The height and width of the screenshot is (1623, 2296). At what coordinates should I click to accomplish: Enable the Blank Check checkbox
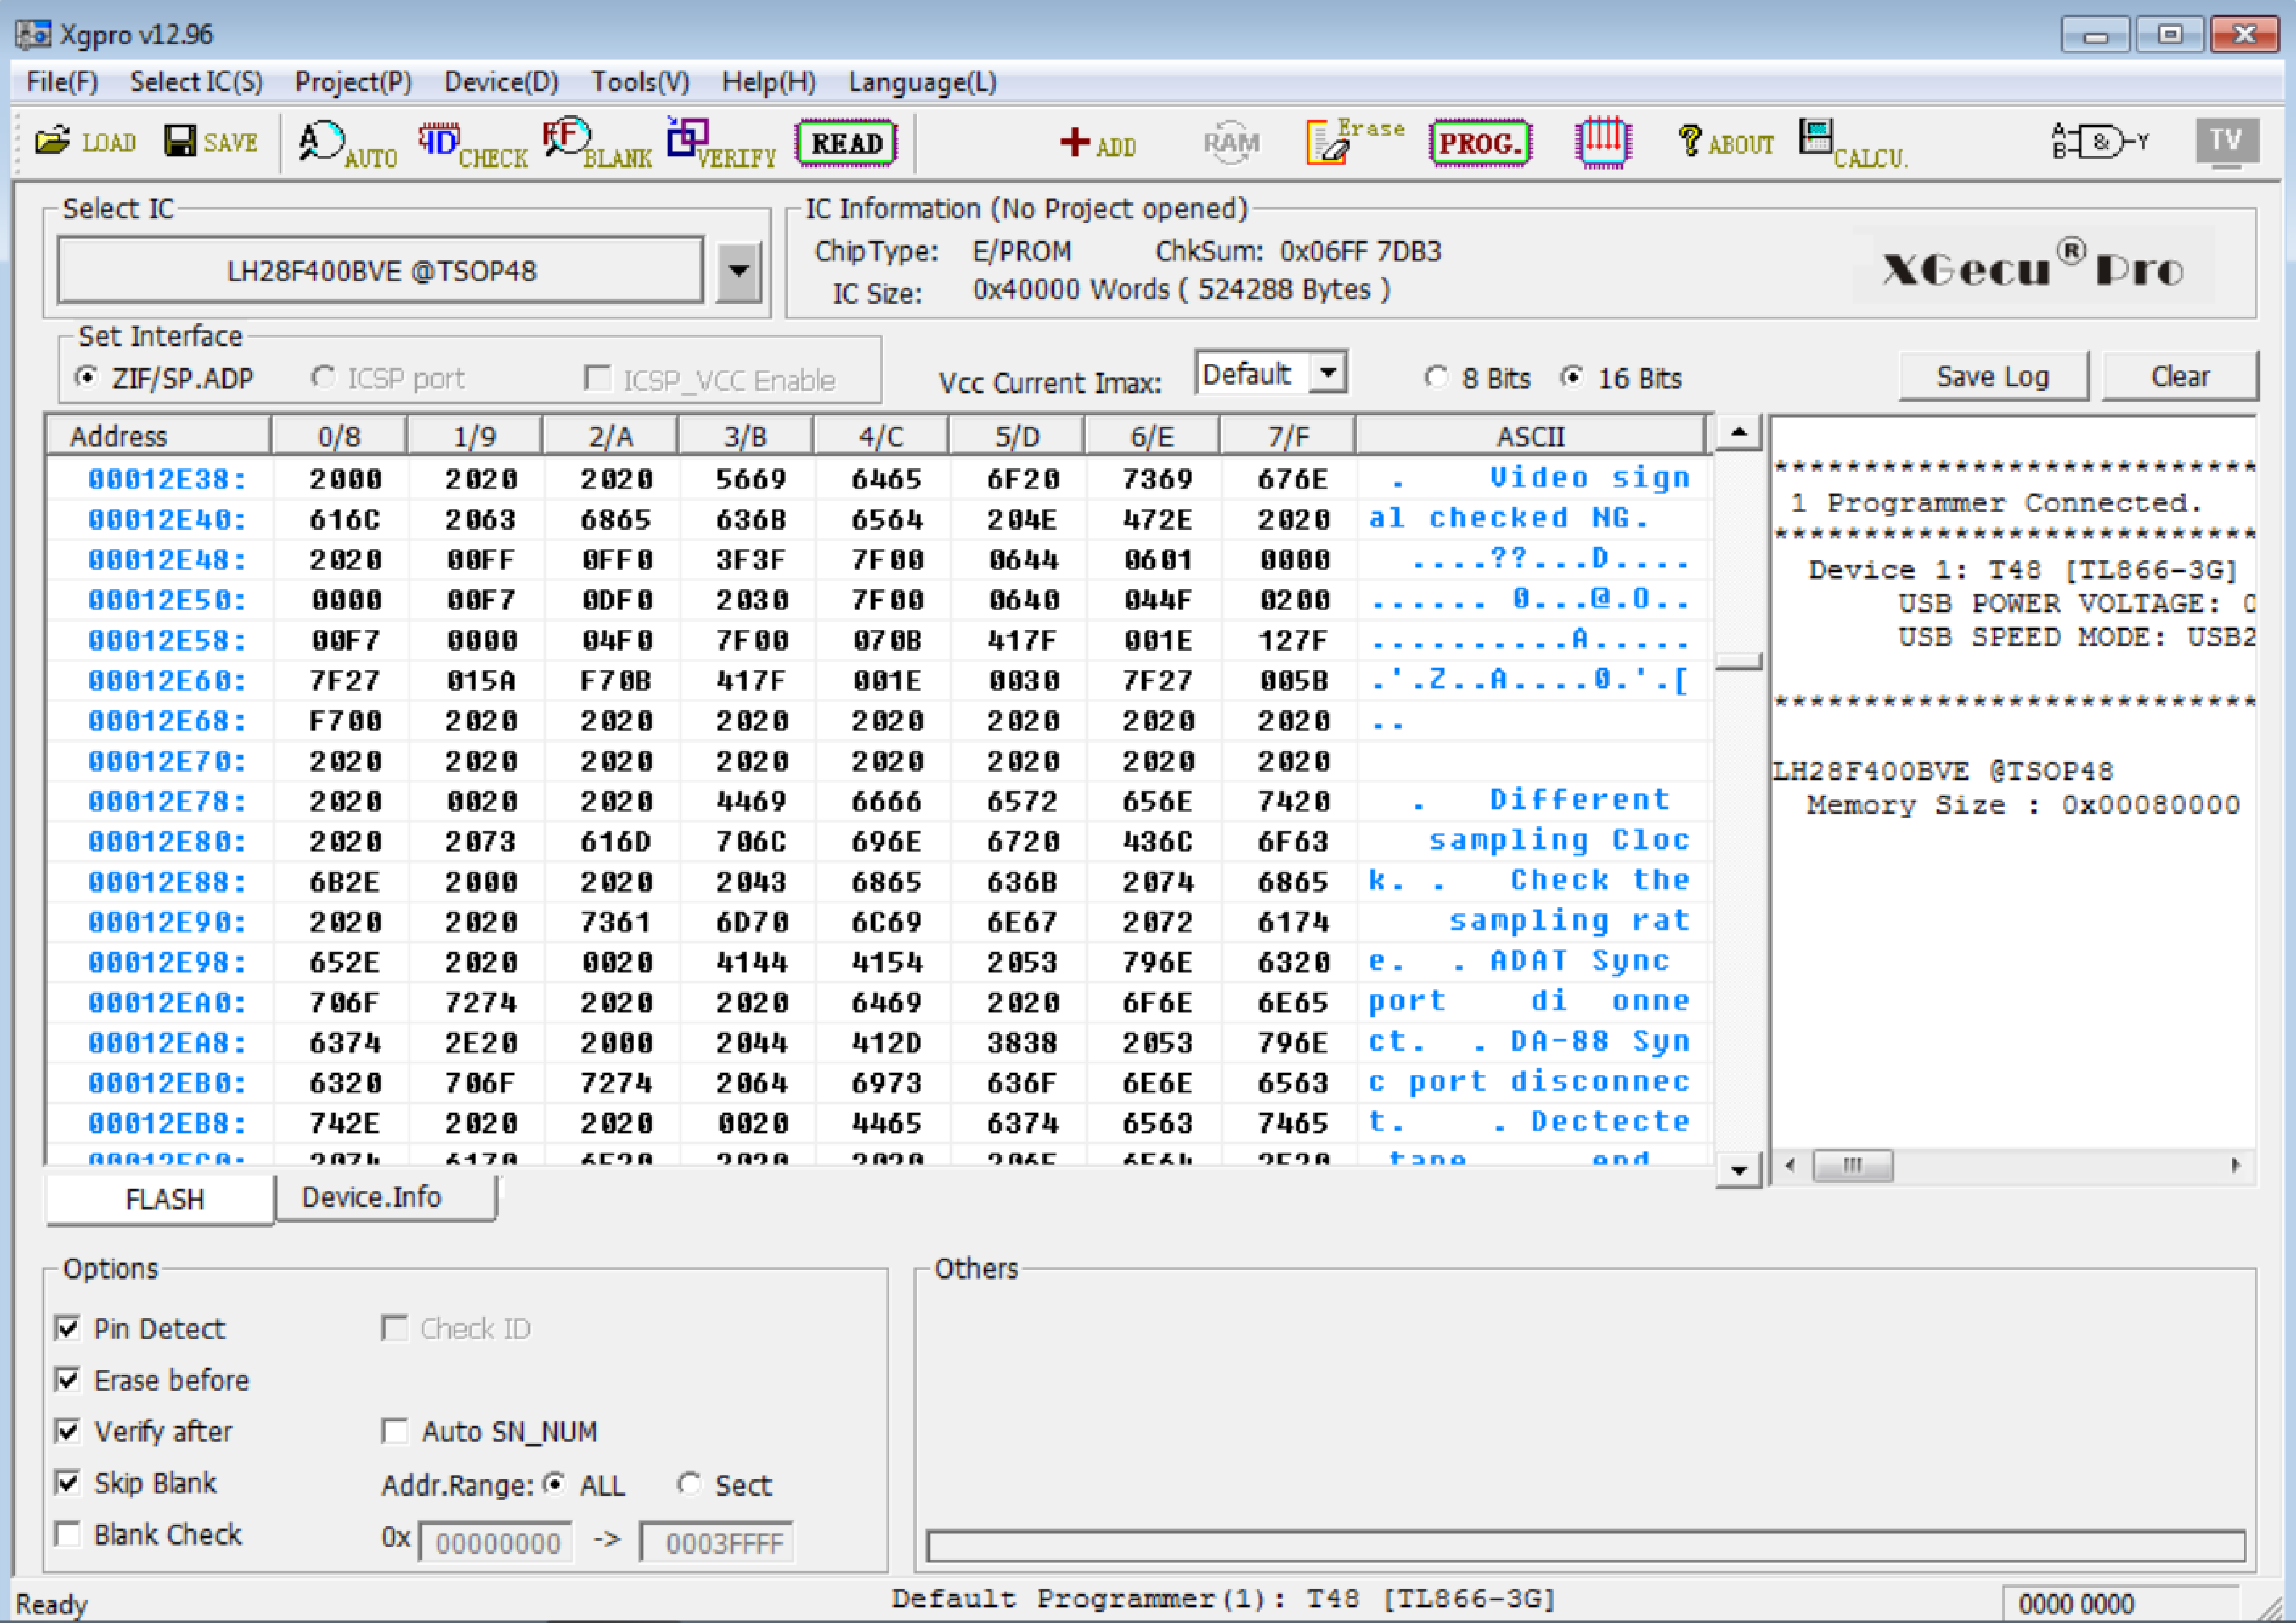point(68,1534)
